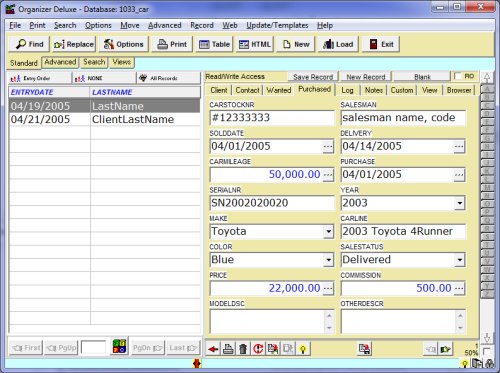Viewport: 500px width, 373px height.
Task: Click the OTHERDESCR scroll up arrow
Action: pyautogui.click(x=460, y=315)
